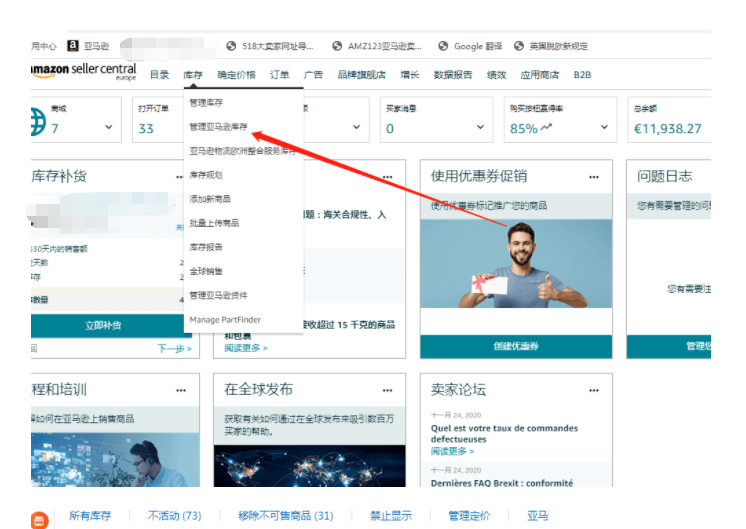Click the 课程和培训 training image
746x529 pixels.
[115, 460]
